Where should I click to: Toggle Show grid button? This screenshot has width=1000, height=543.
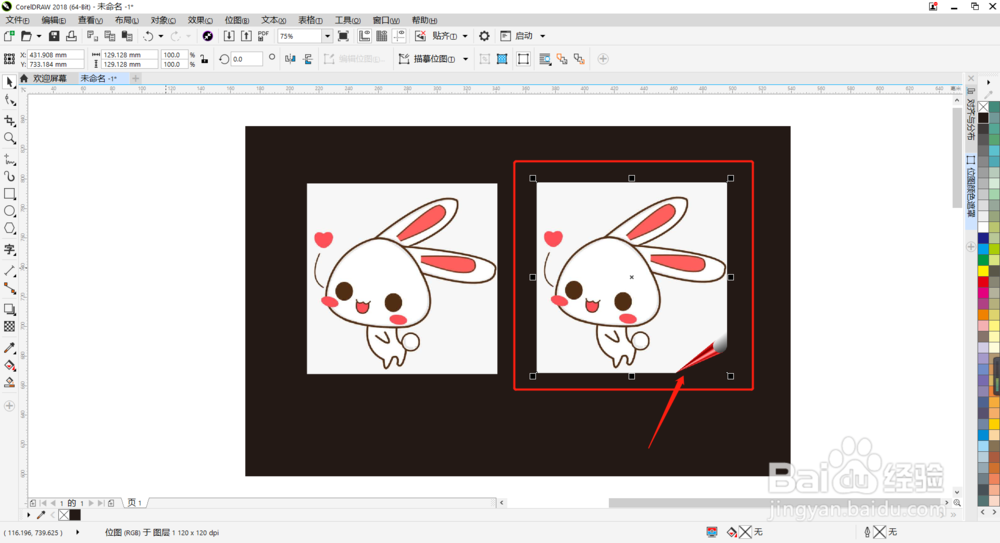click(x=381, y=36)
